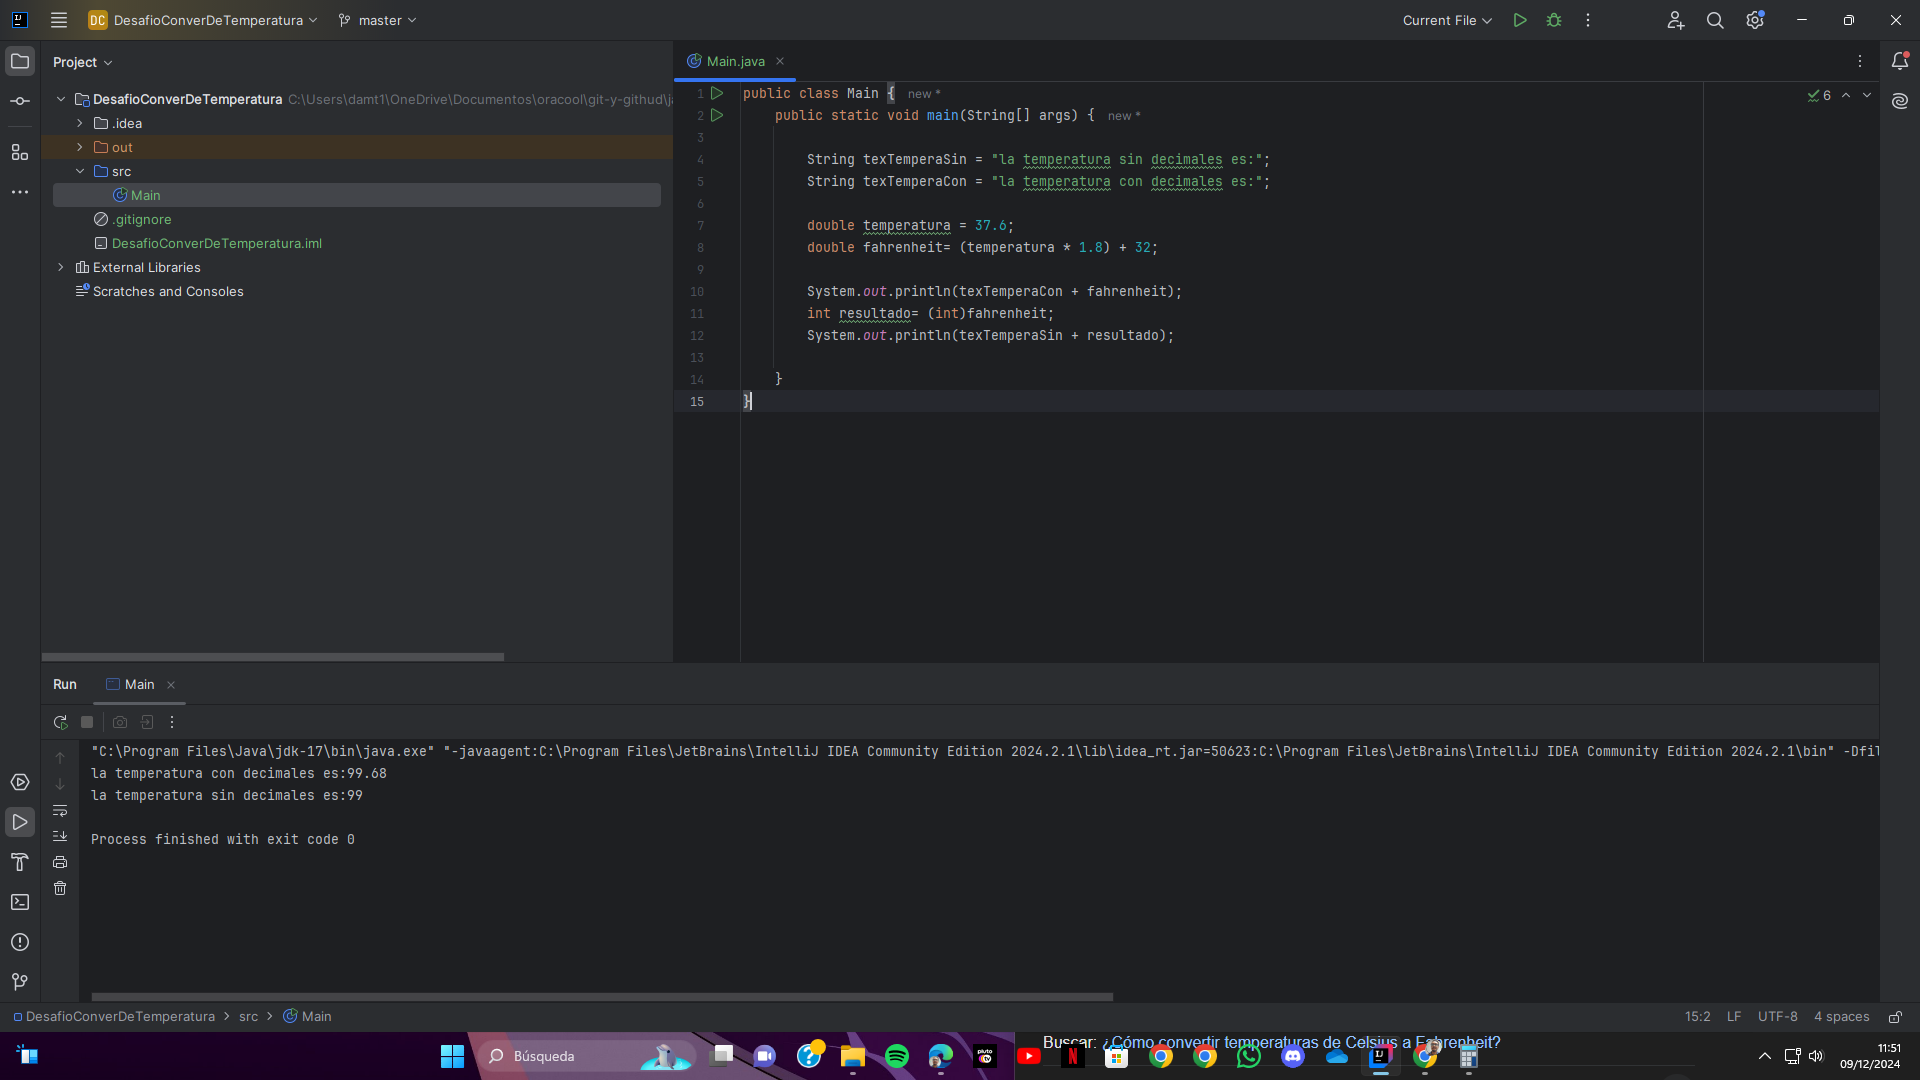Open more run actions menu
The width and height of the screenshot is (1920, 1080).
[1588, 20]
